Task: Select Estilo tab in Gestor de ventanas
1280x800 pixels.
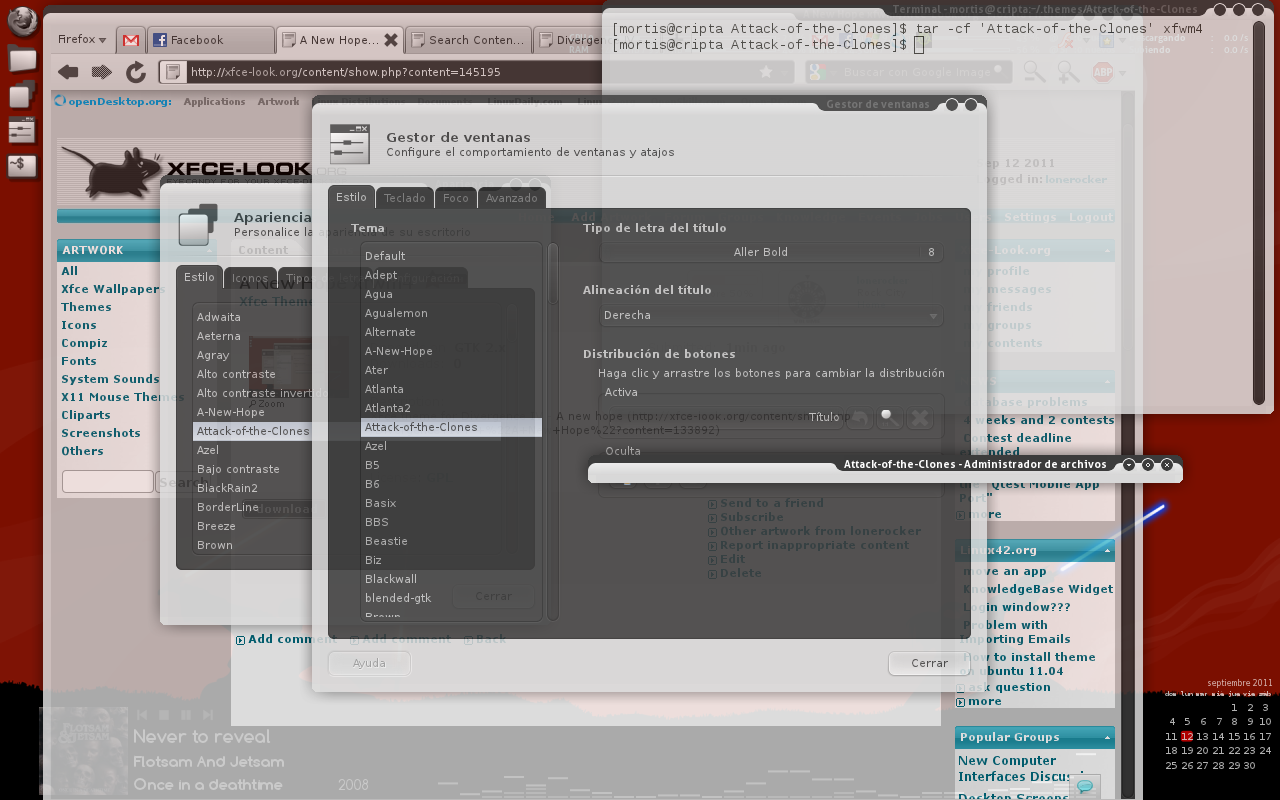Action: point(351,198)
